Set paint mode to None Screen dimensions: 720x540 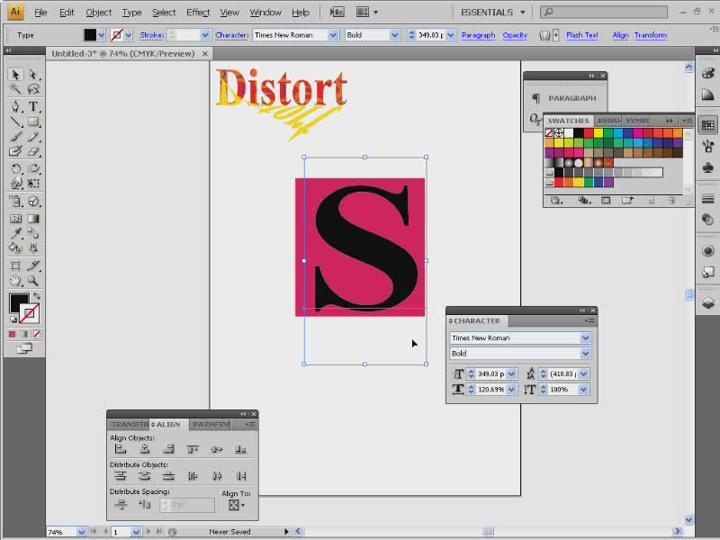tap(37, 334)
